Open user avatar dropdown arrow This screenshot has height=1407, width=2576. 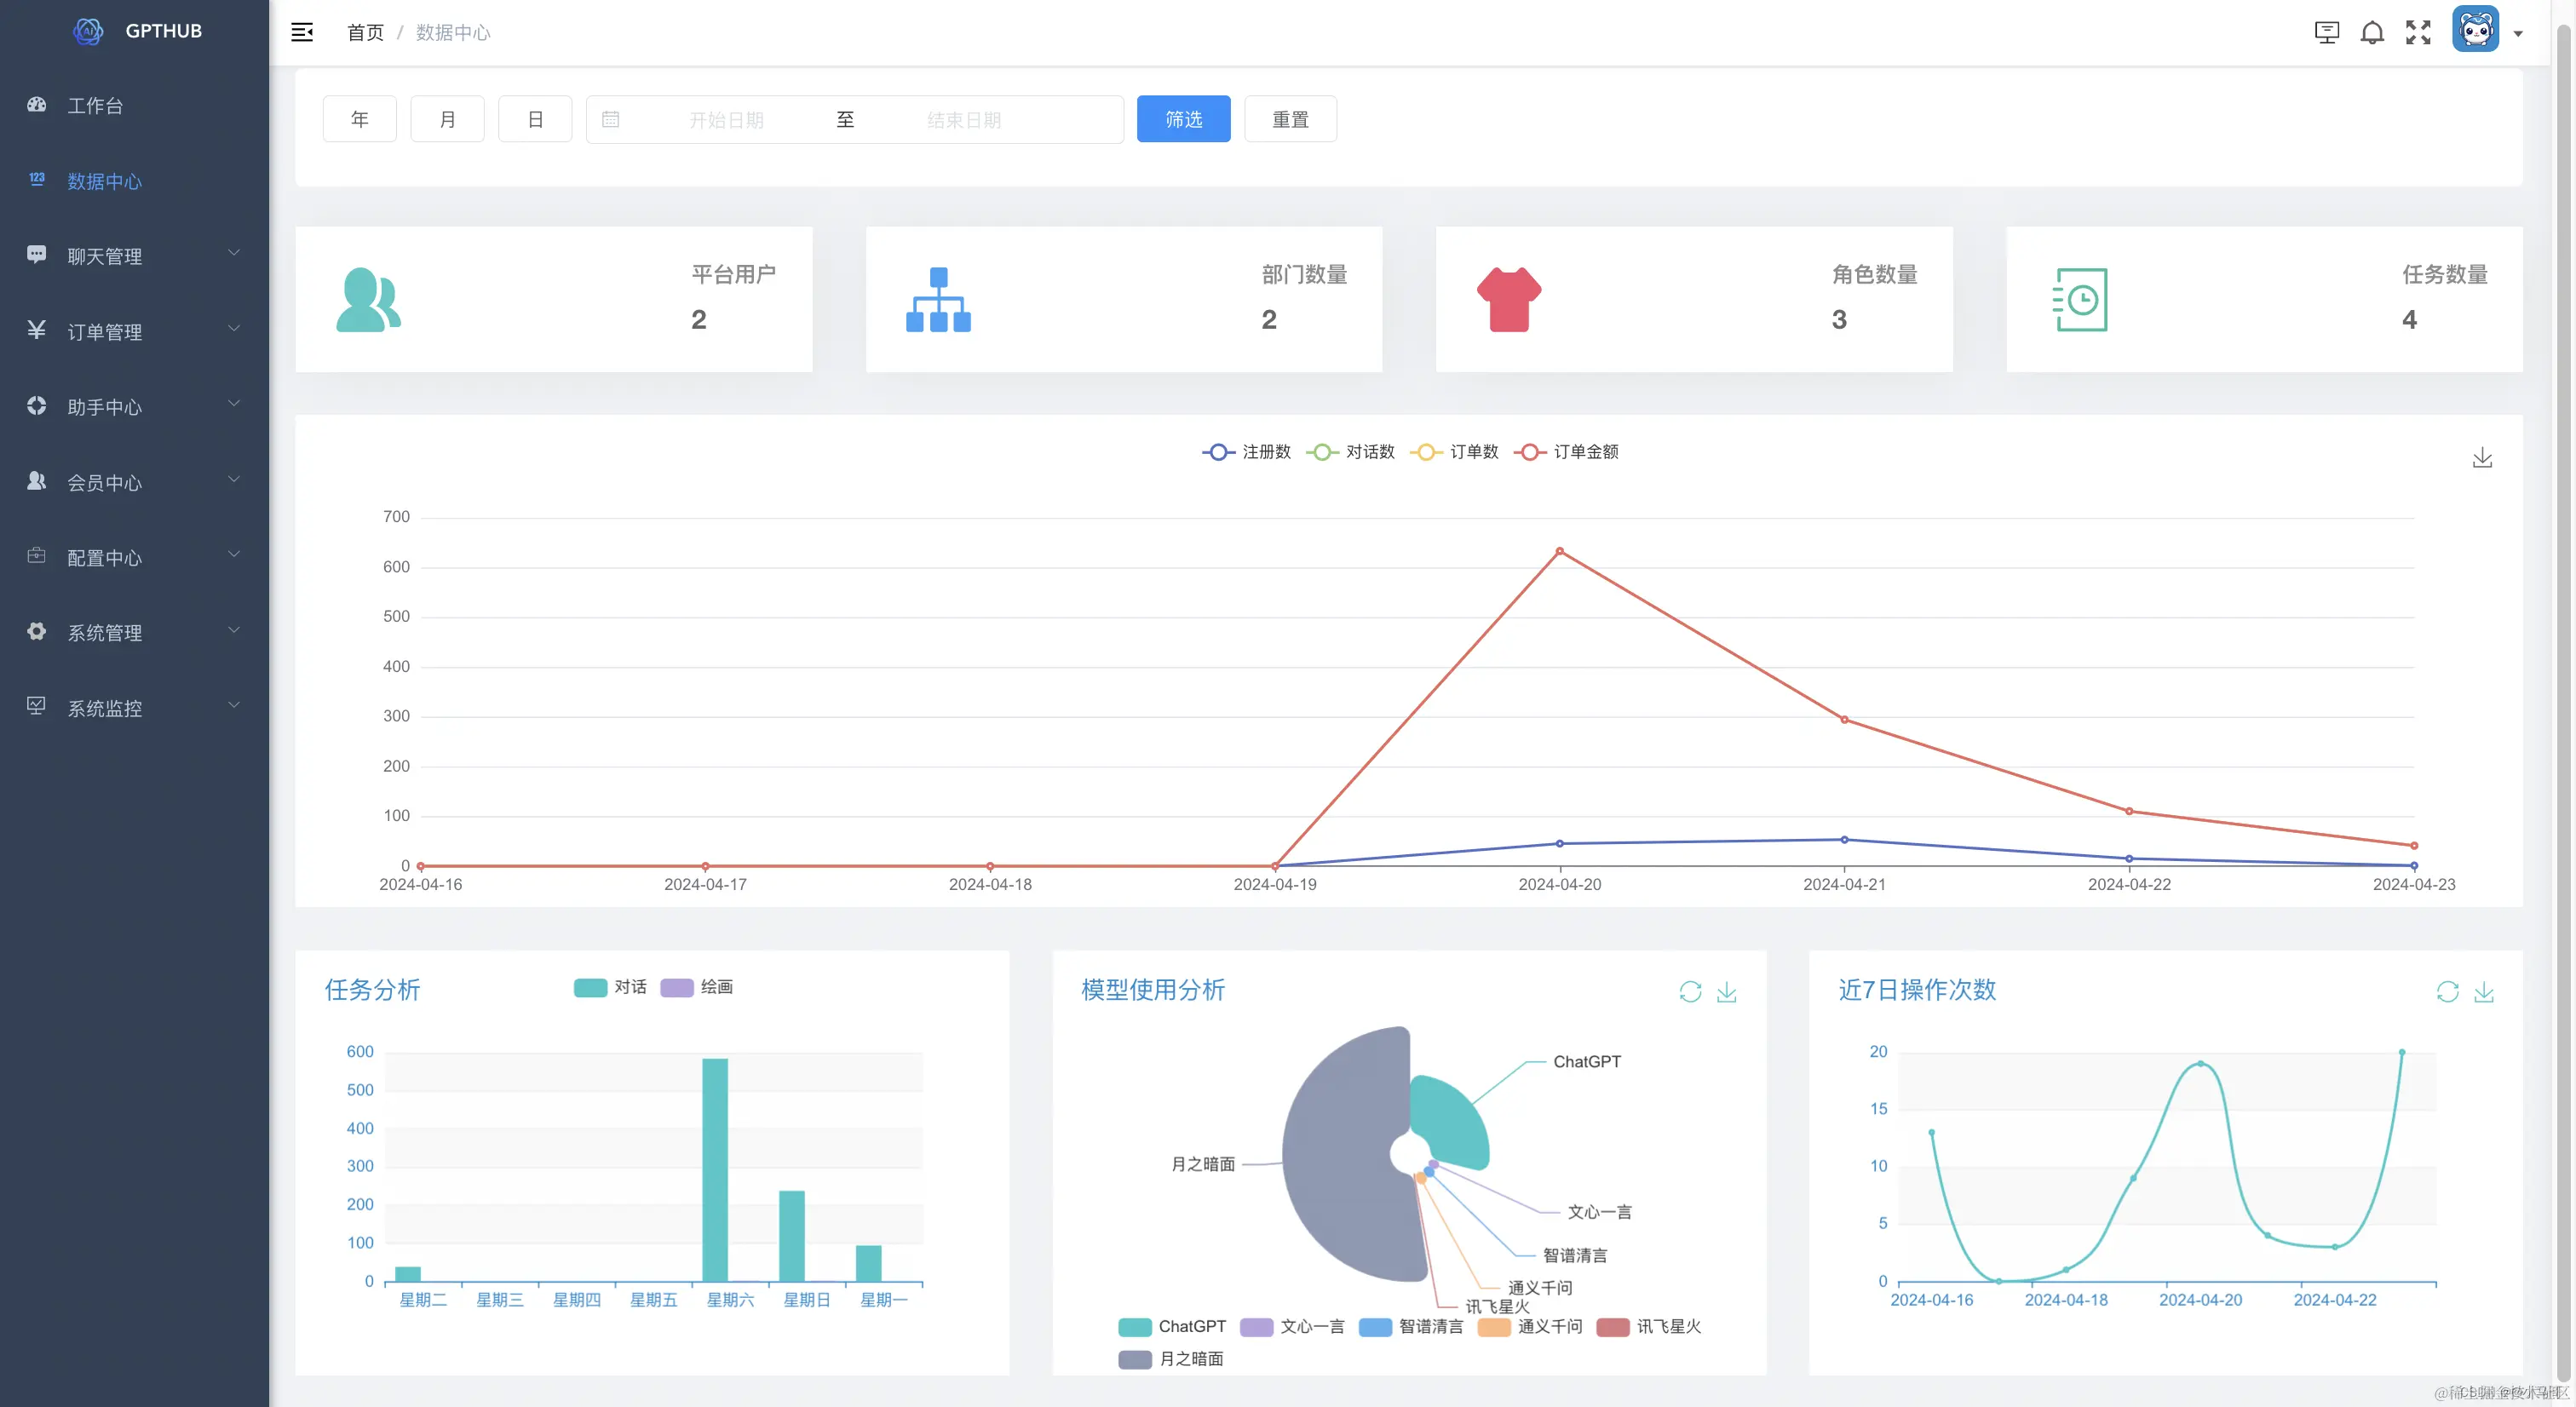2518,34
